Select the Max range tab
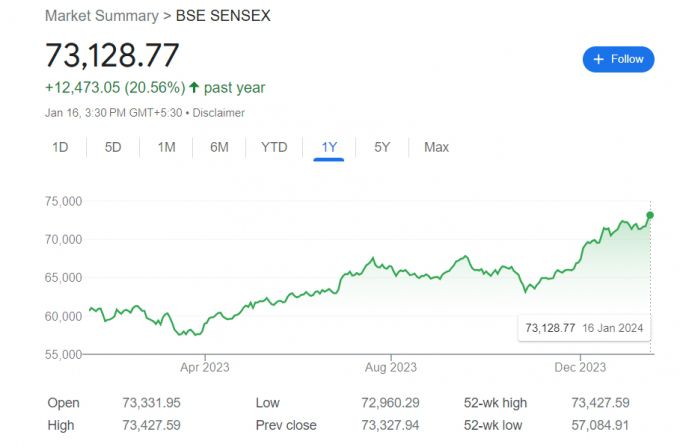 click(x=436, y=147)
